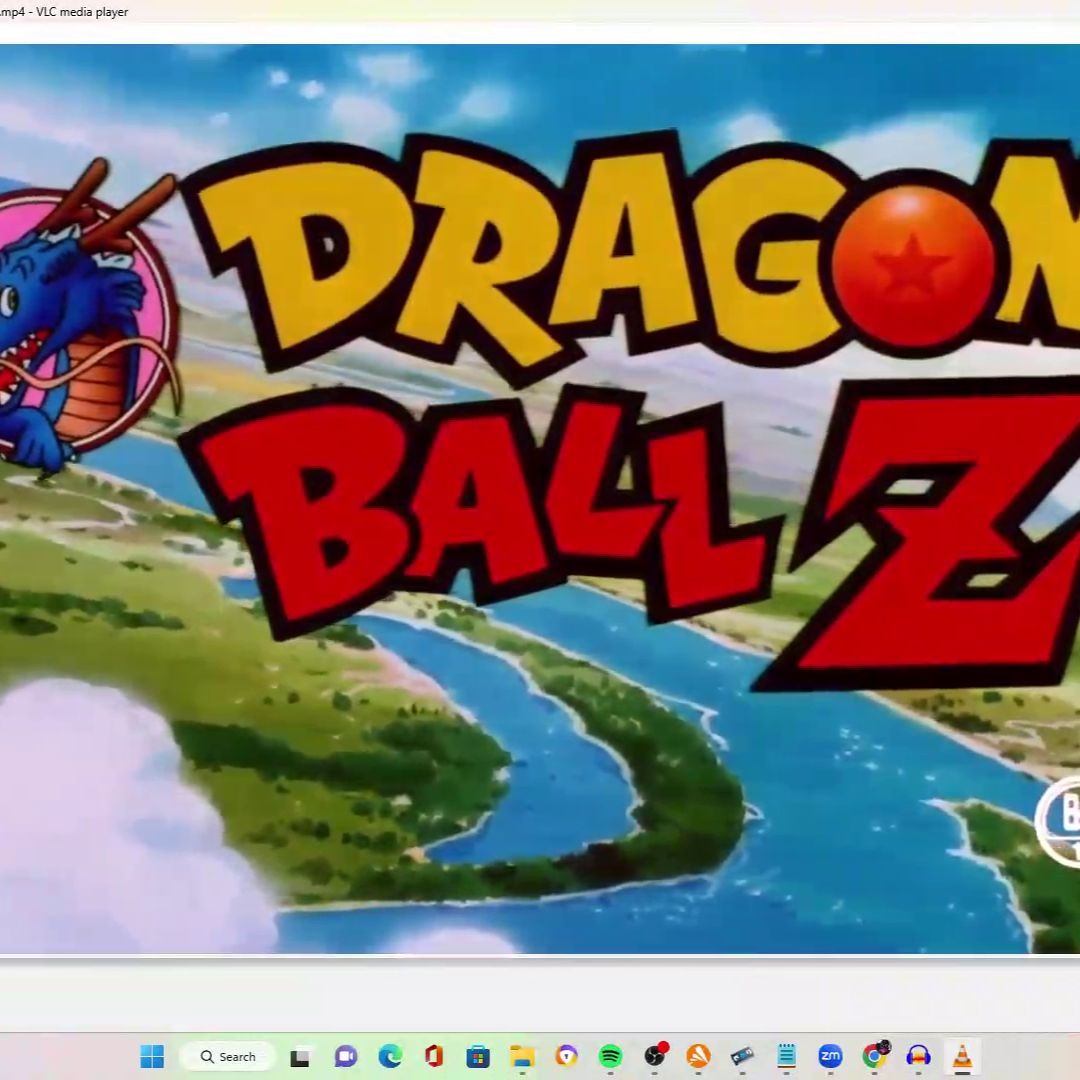Screen dimensions: 1080x1080
Task: Open Task View from the taskbar
Action: [x=300, y=1057]
